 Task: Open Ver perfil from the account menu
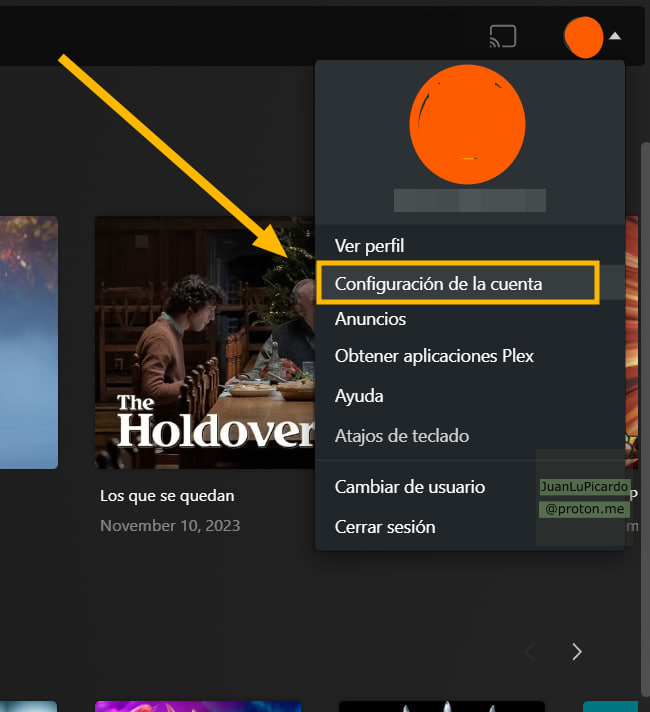click(369, 245)
